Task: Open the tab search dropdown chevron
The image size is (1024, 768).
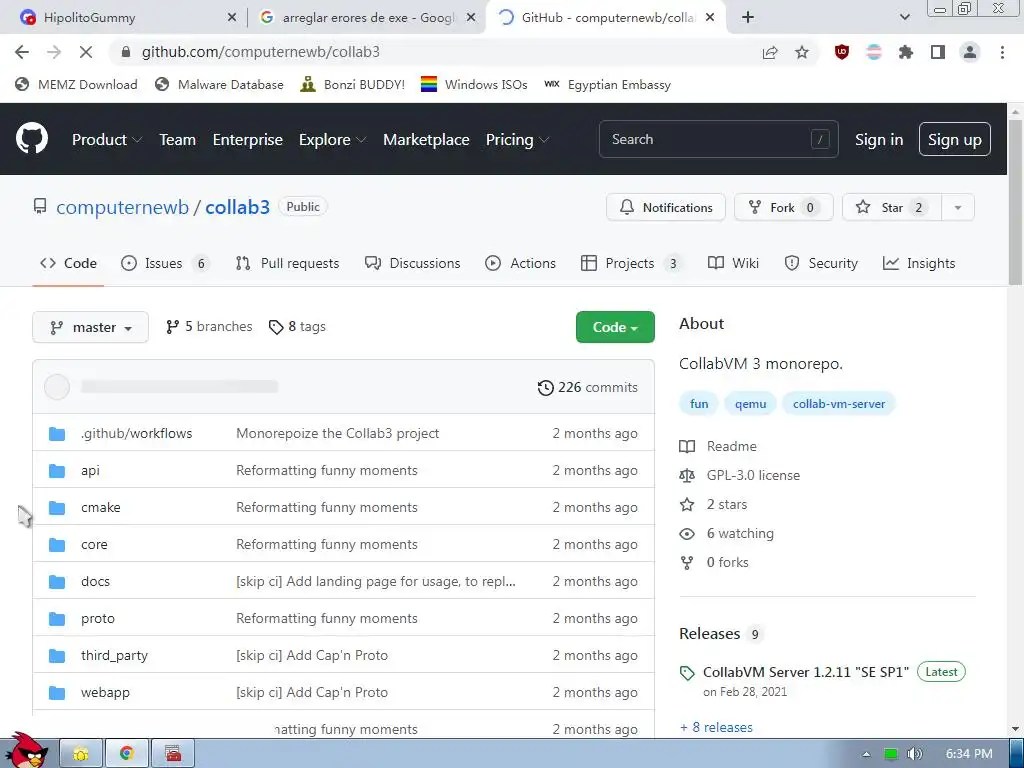Action: click(904, 18)
